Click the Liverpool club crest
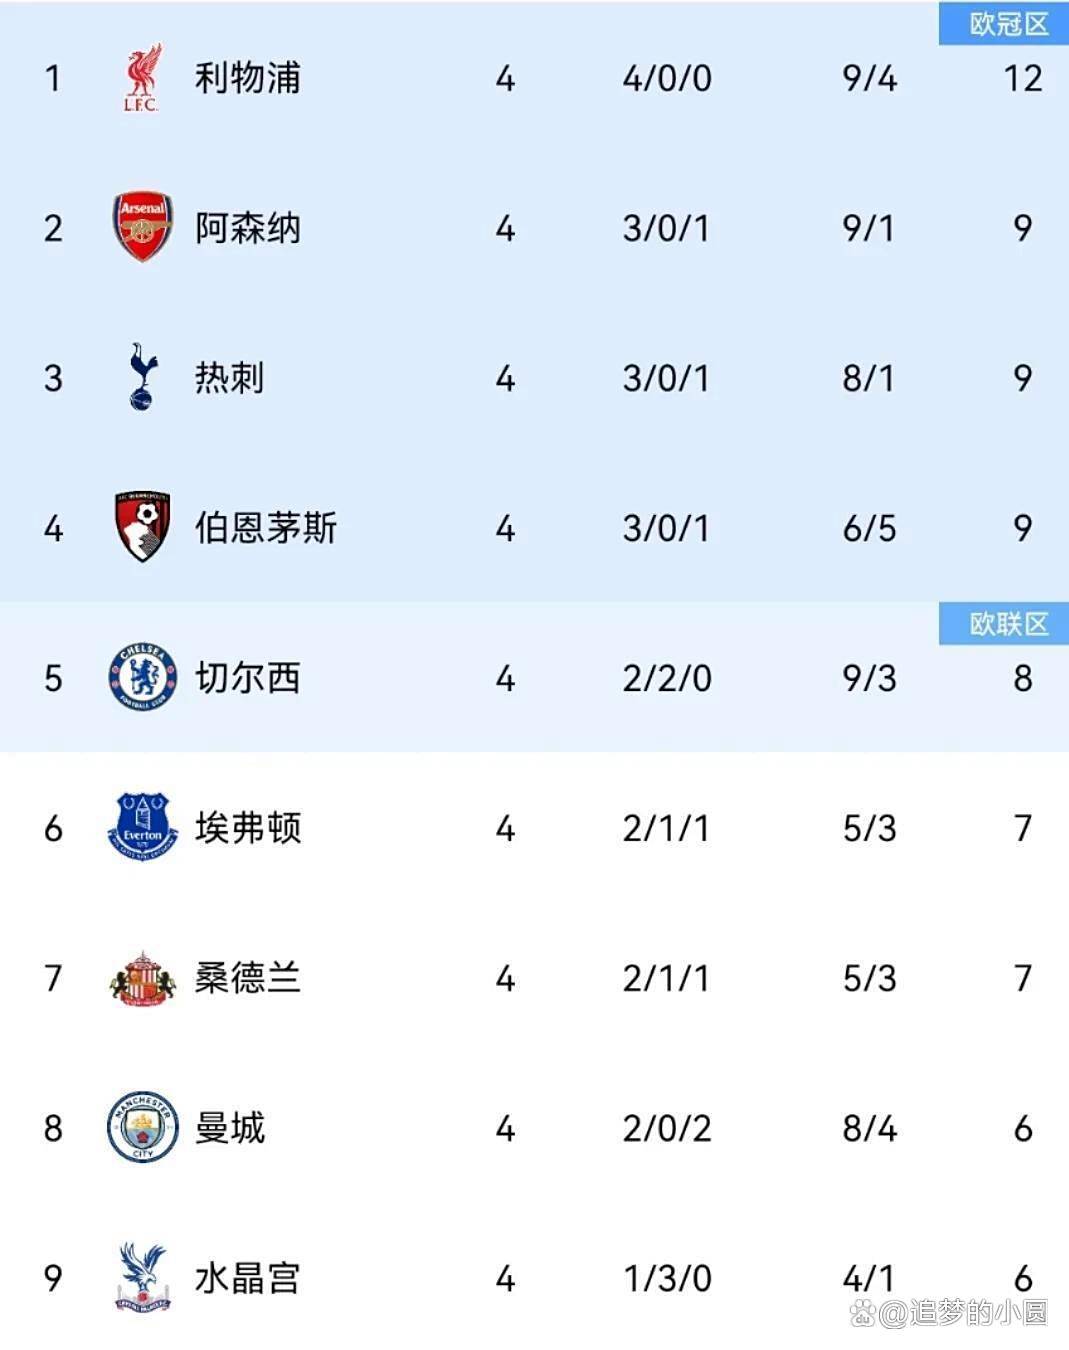Screen dimensions: 1069x1350 tap(142, 78)
